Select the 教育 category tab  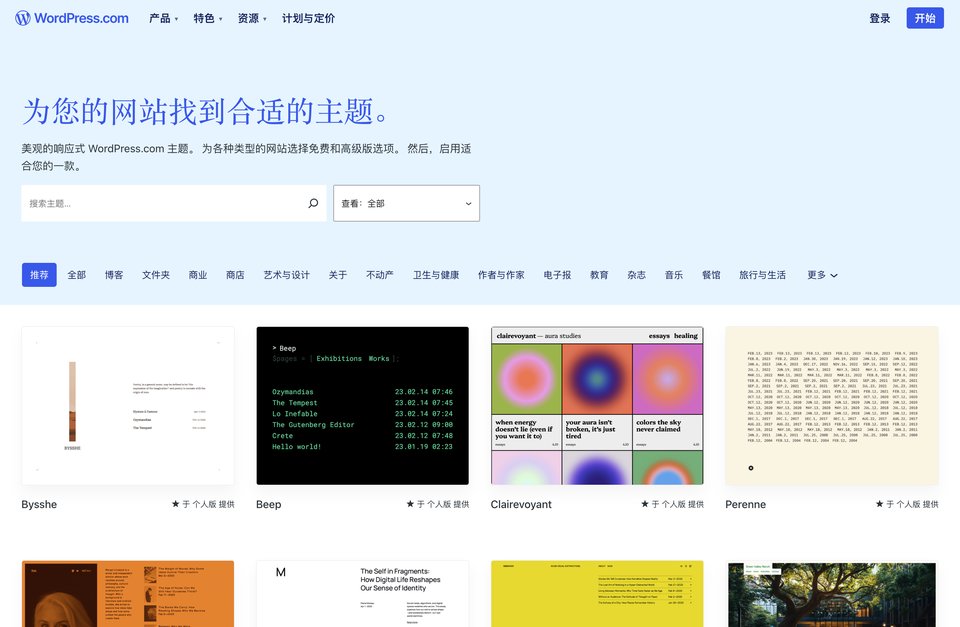pyautogui.click(x=599, y=275)
